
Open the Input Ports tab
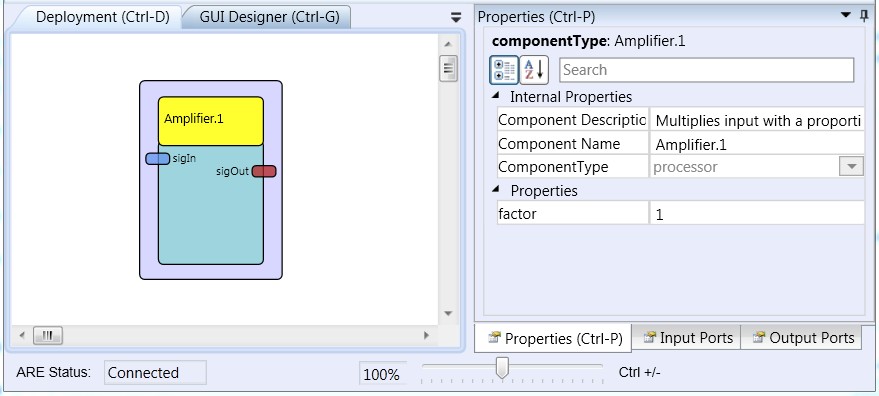(x=687, y=338)
